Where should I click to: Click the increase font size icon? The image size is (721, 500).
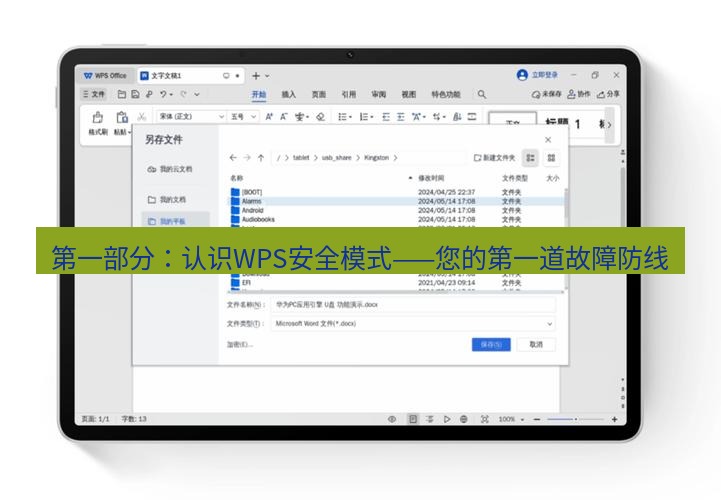[x=269, y=117]
